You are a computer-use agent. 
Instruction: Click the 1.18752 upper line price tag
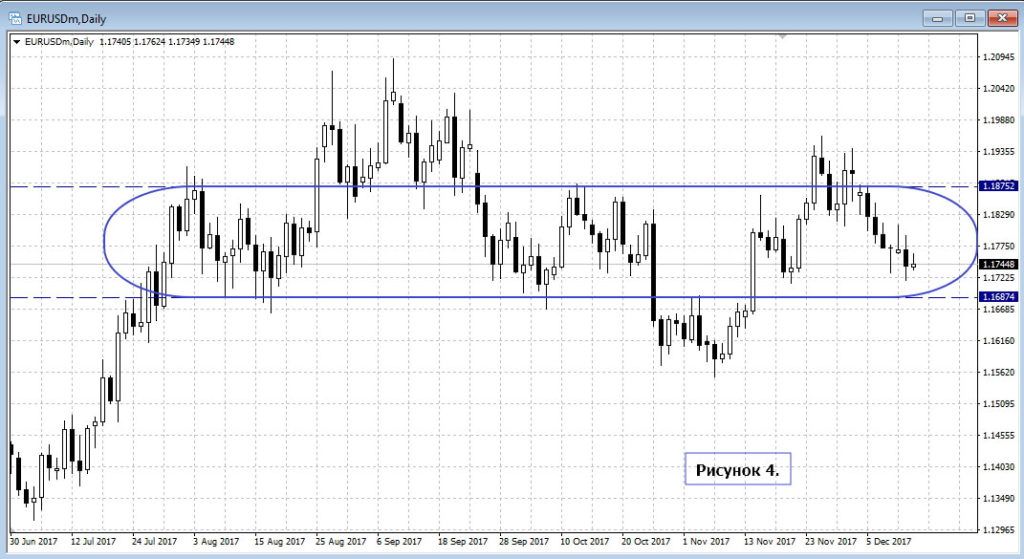tap(998, 187)
